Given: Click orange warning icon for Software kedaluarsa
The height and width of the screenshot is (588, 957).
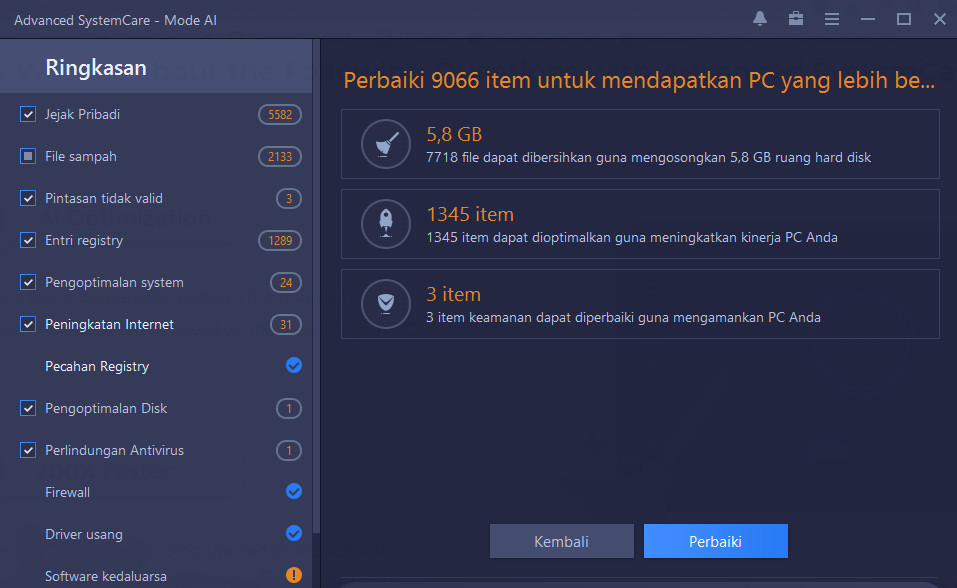Looking at the screenshot, I should click(294, 575).
